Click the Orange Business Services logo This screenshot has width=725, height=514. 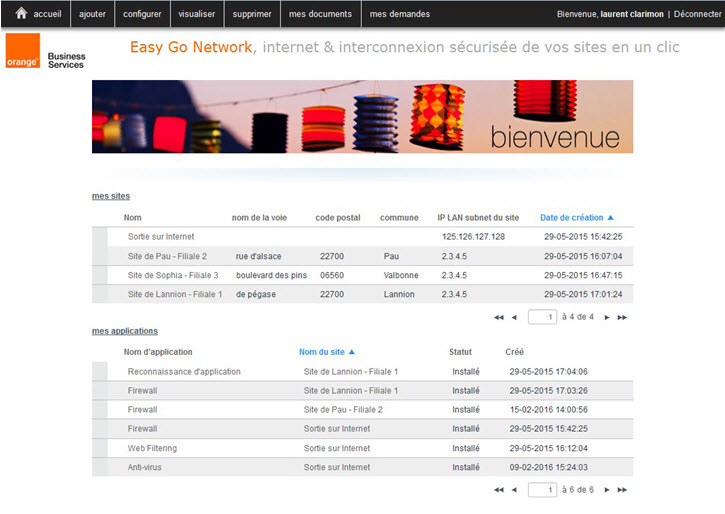pos(45,51)
